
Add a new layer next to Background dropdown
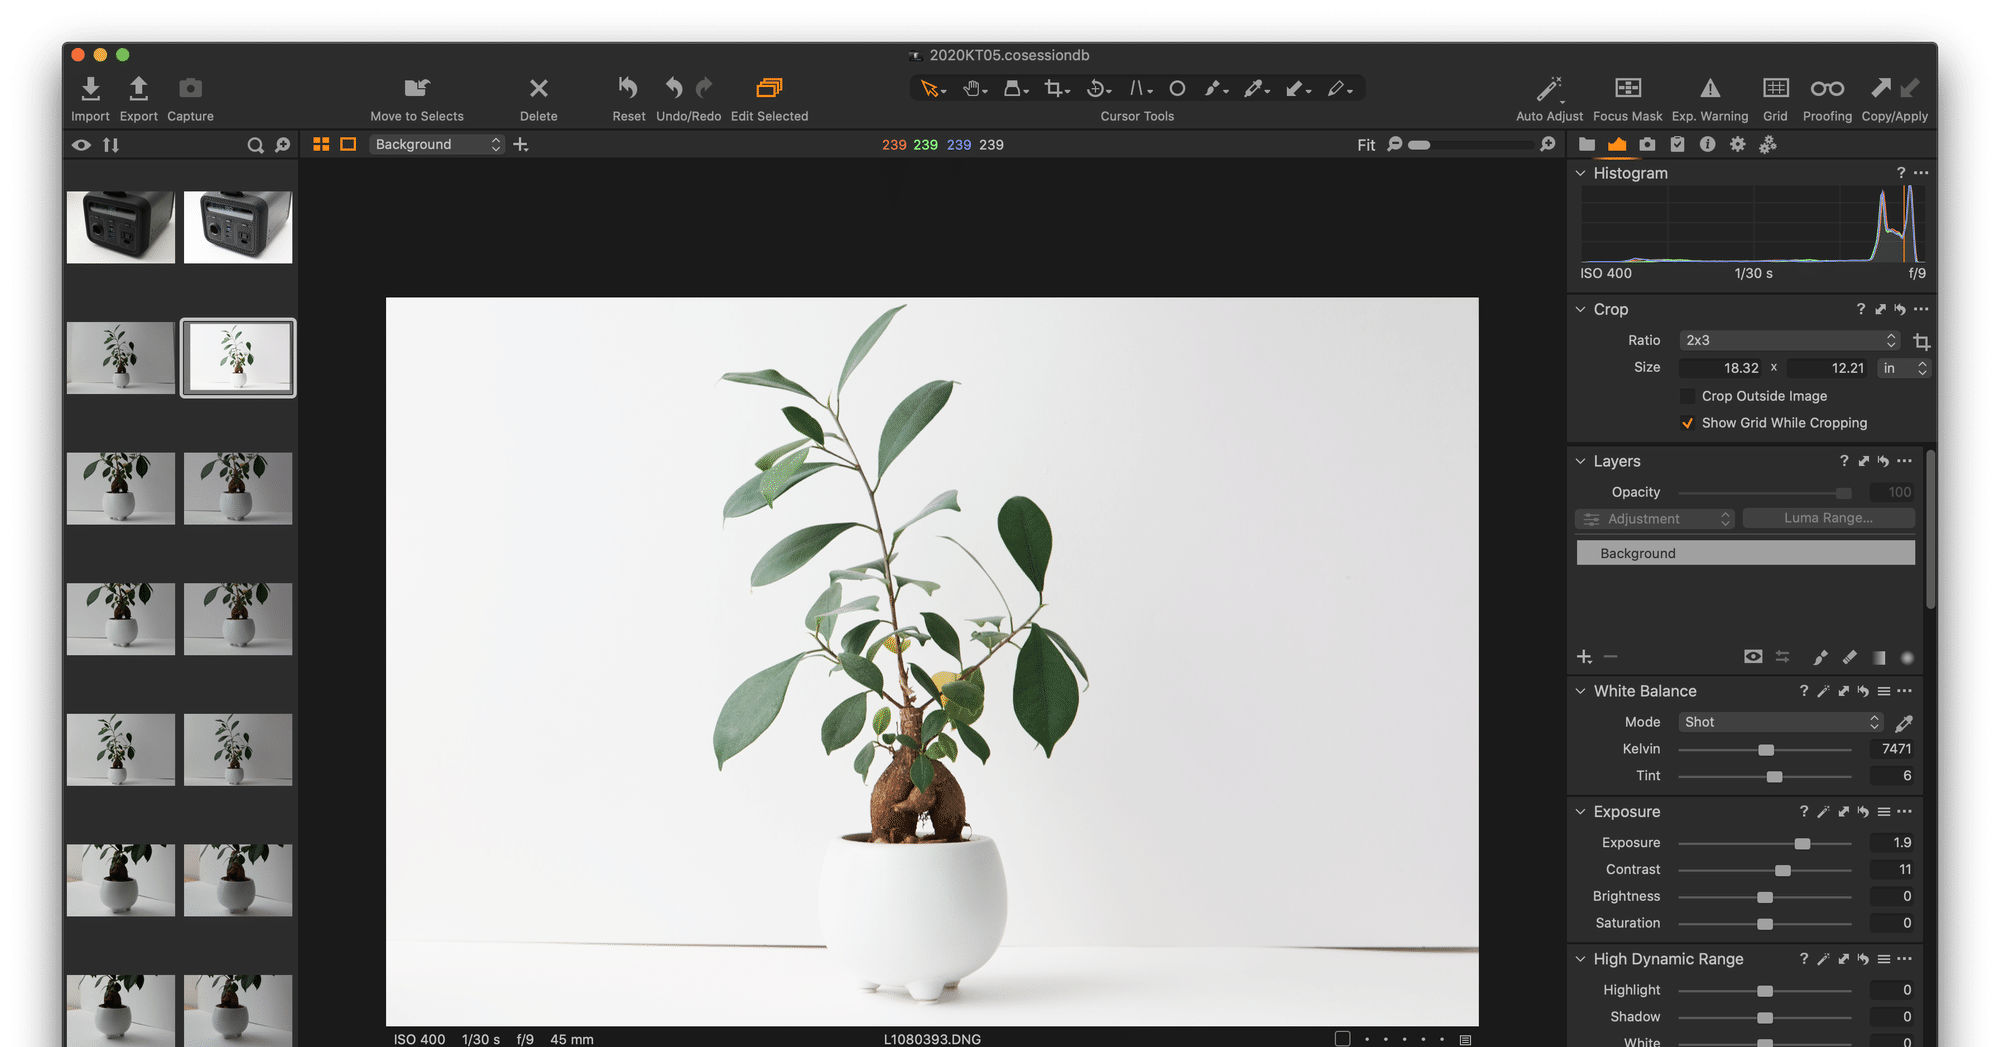[x=521, y=145]
